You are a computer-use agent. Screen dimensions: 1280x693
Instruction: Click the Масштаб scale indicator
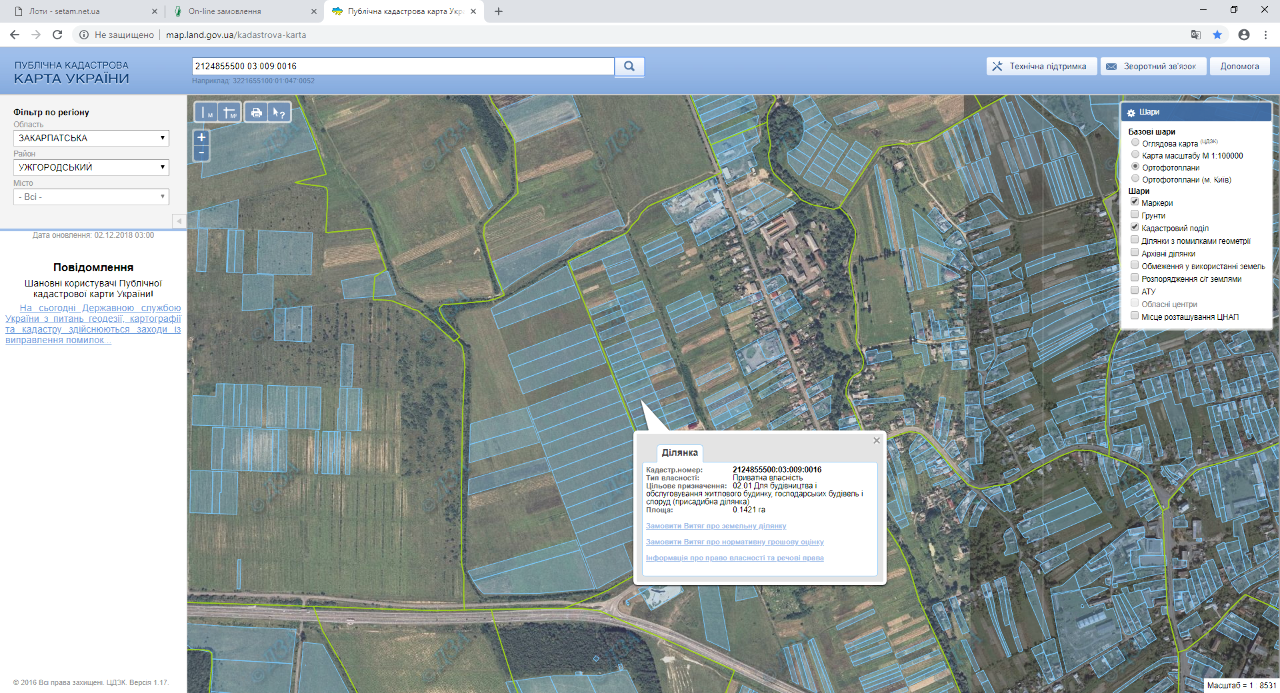coord(1239,686)
